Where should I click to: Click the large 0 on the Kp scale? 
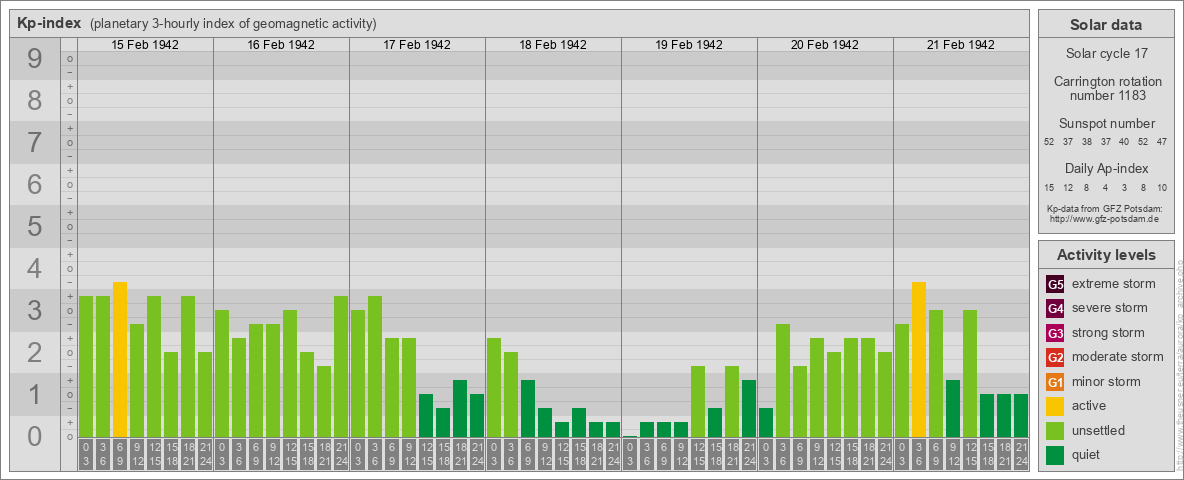(x=34, y=436)
